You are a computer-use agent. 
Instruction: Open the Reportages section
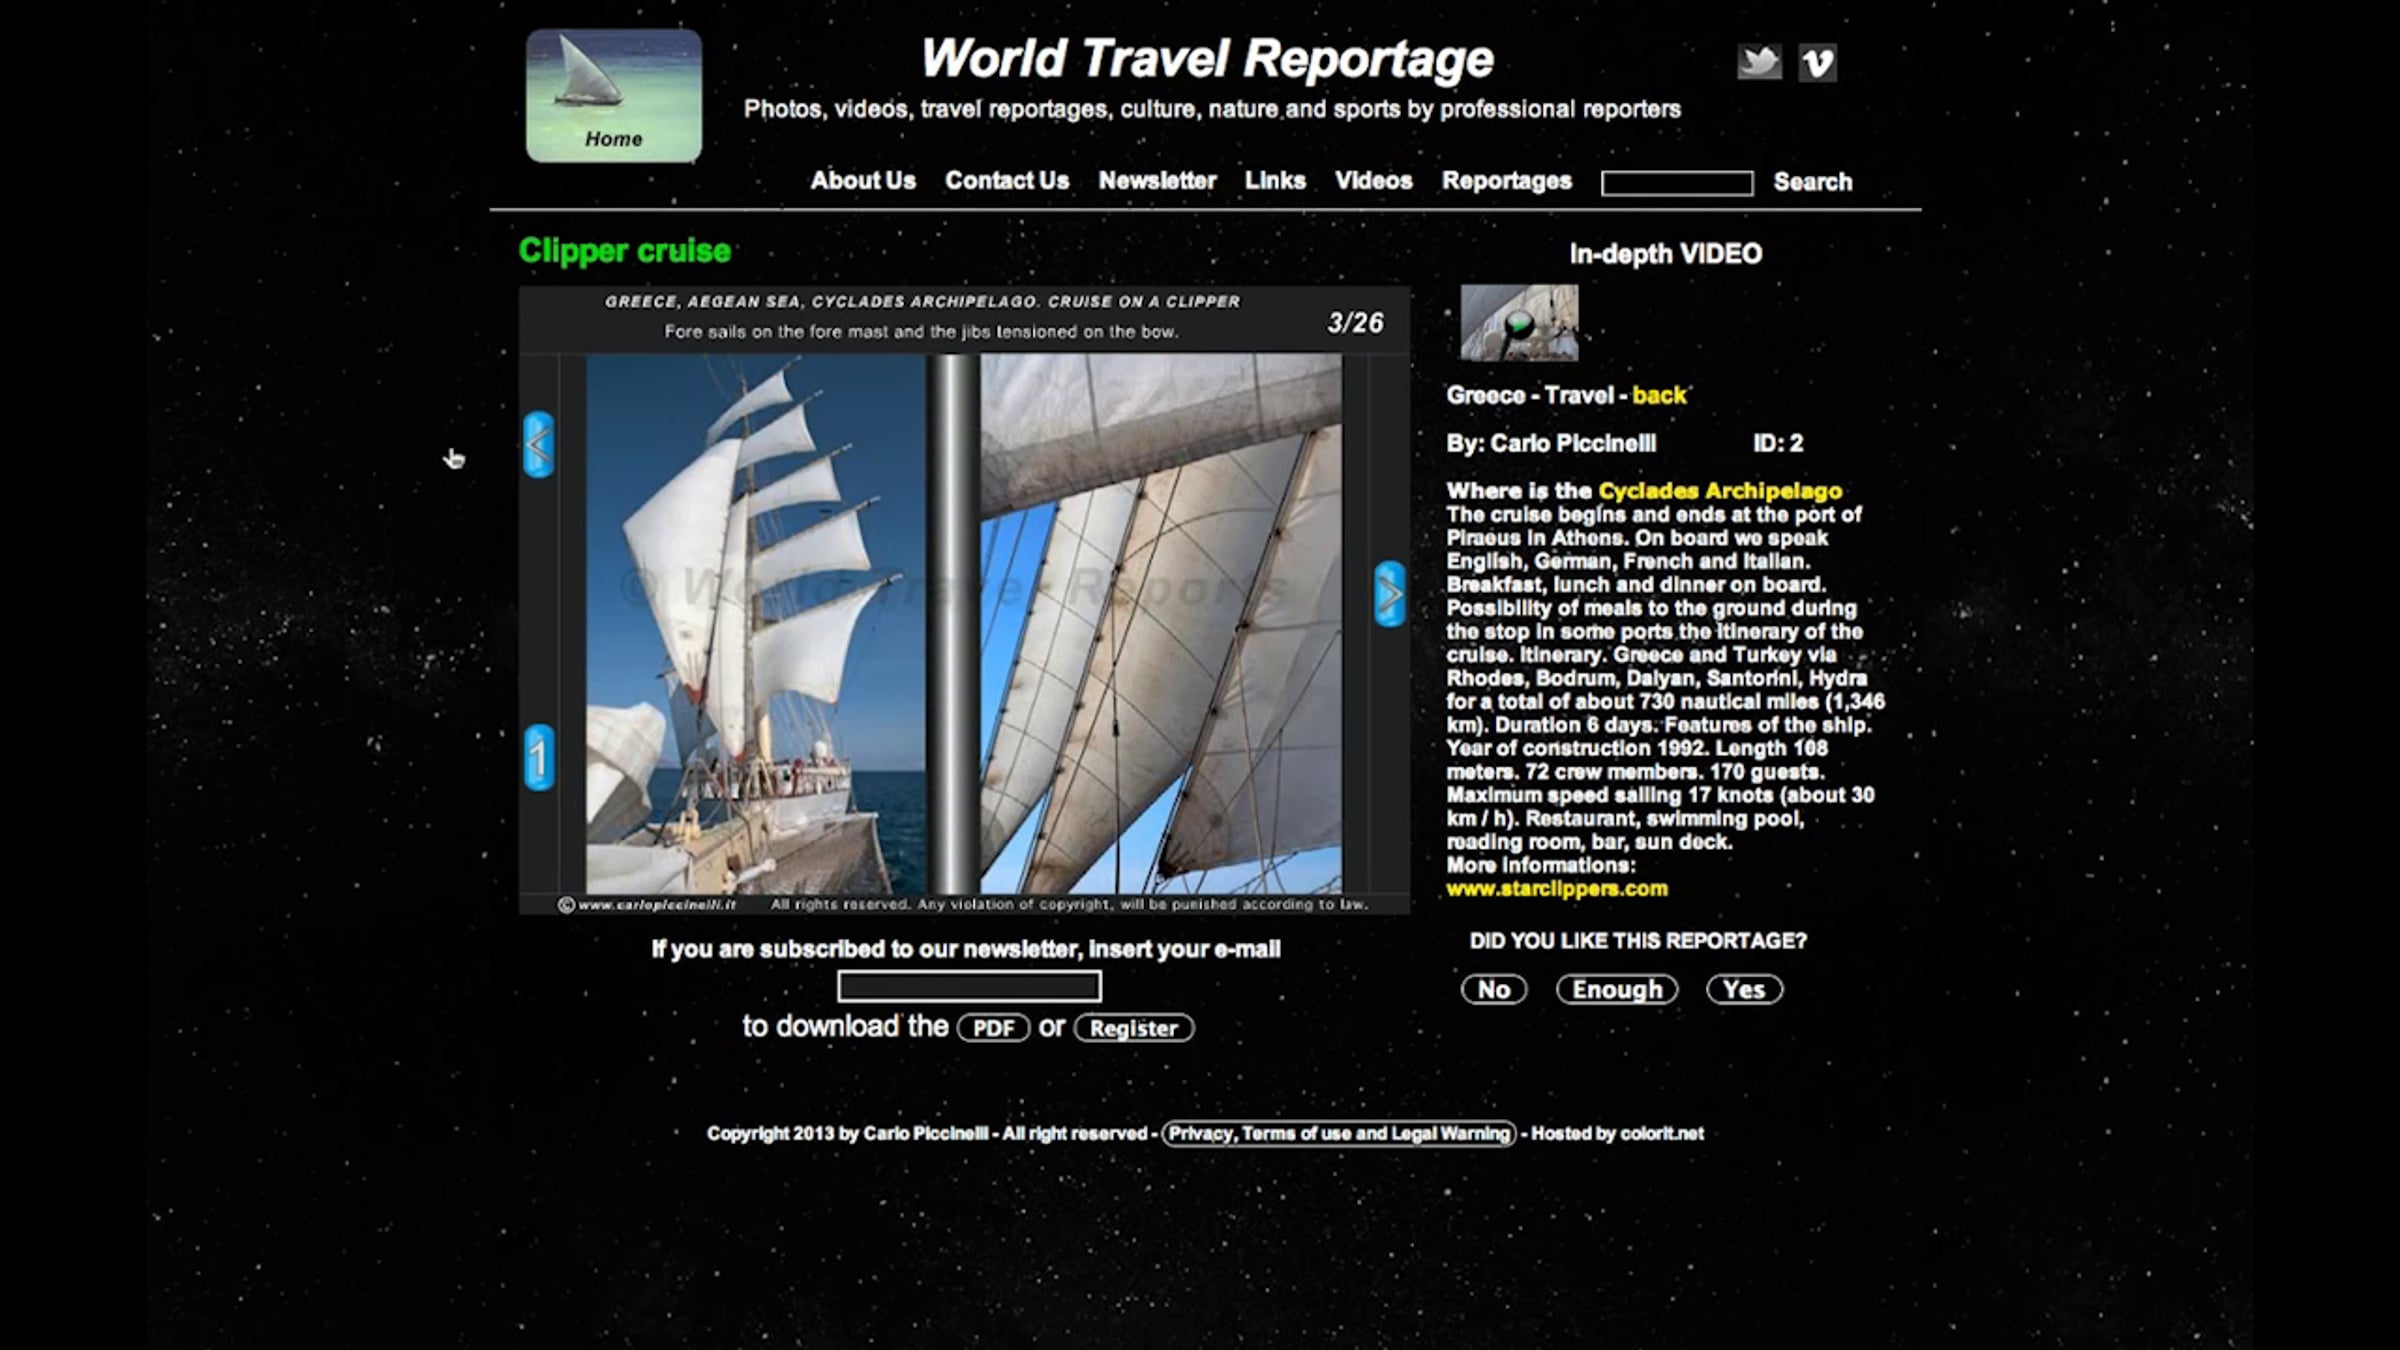pos(1506,181)
